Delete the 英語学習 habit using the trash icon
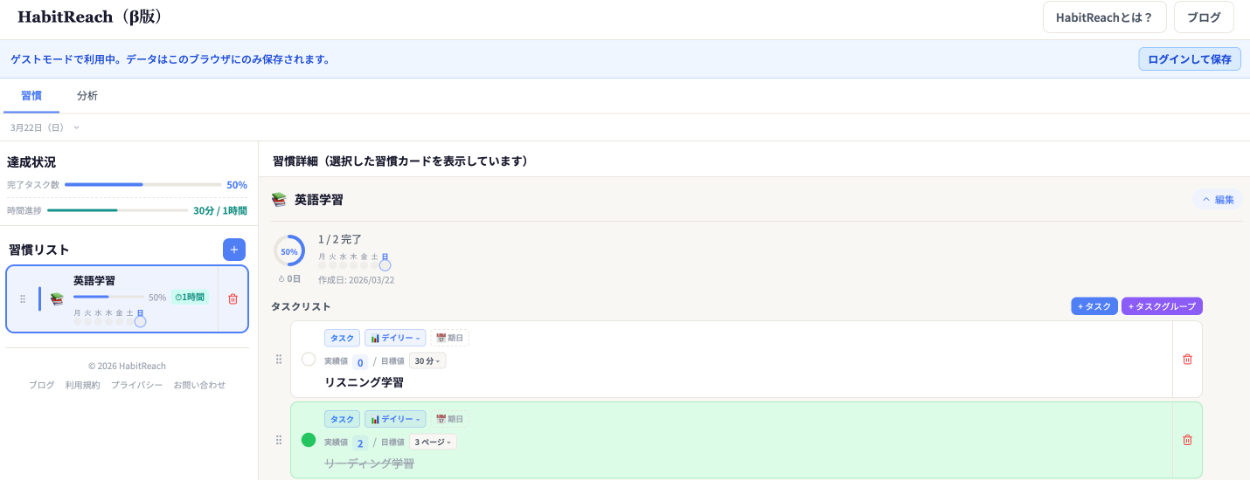This screenshot has height=480, width=1250. tap(233, 298)
